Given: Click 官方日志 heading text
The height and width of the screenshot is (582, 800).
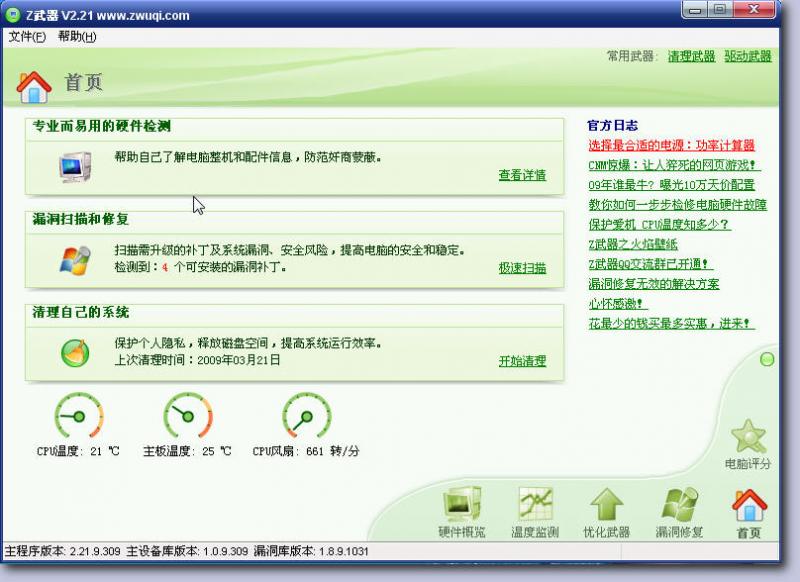Looking at the screenshot, I should pyautogui.click(x=612, y=125).
